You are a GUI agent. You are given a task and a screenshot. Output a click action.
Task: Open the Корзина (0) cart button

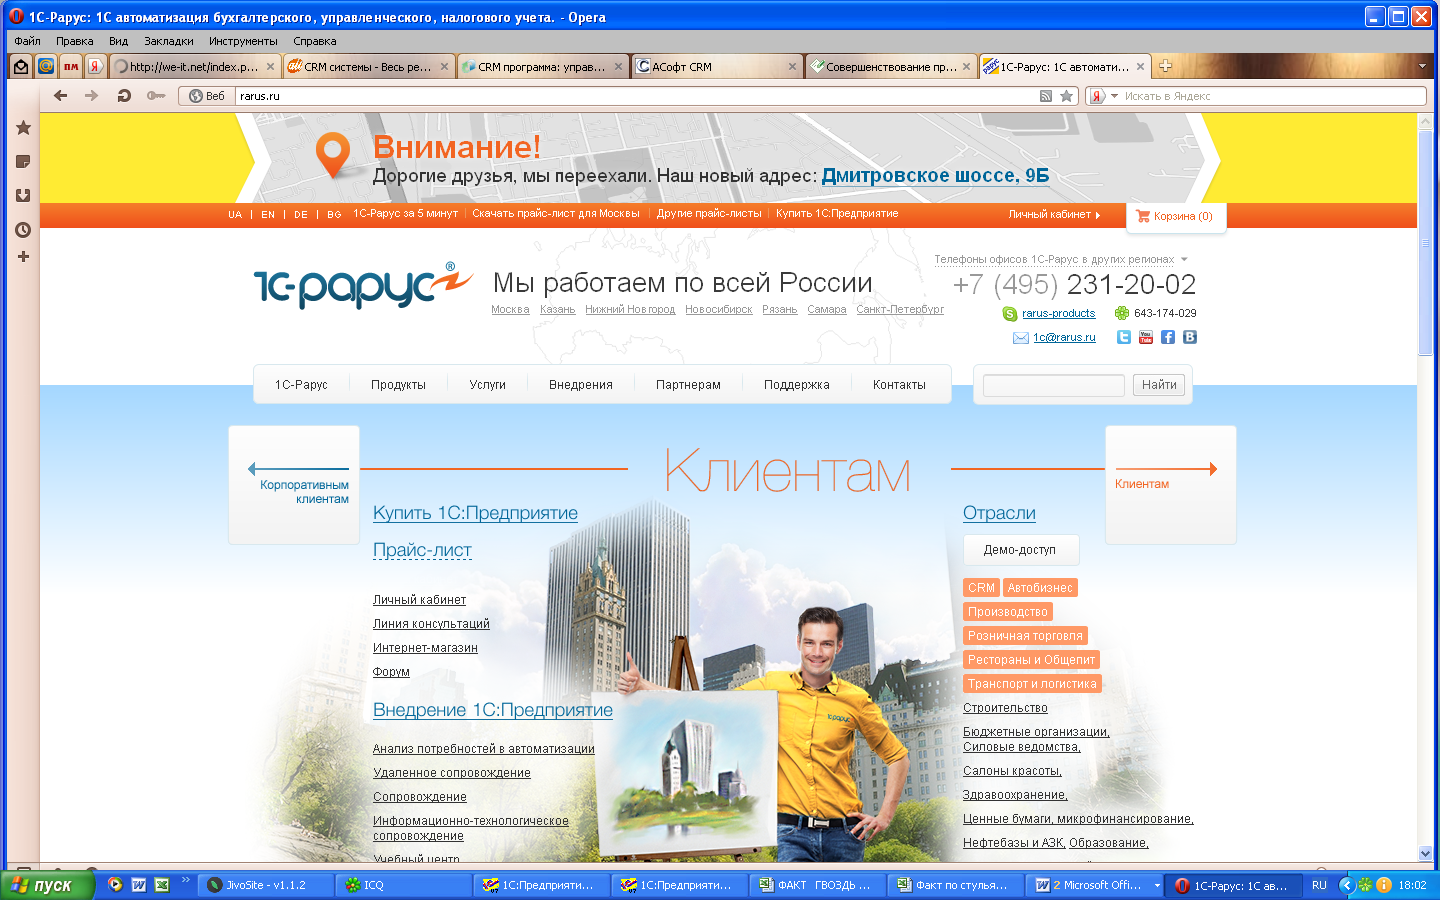click(1176, 216)
